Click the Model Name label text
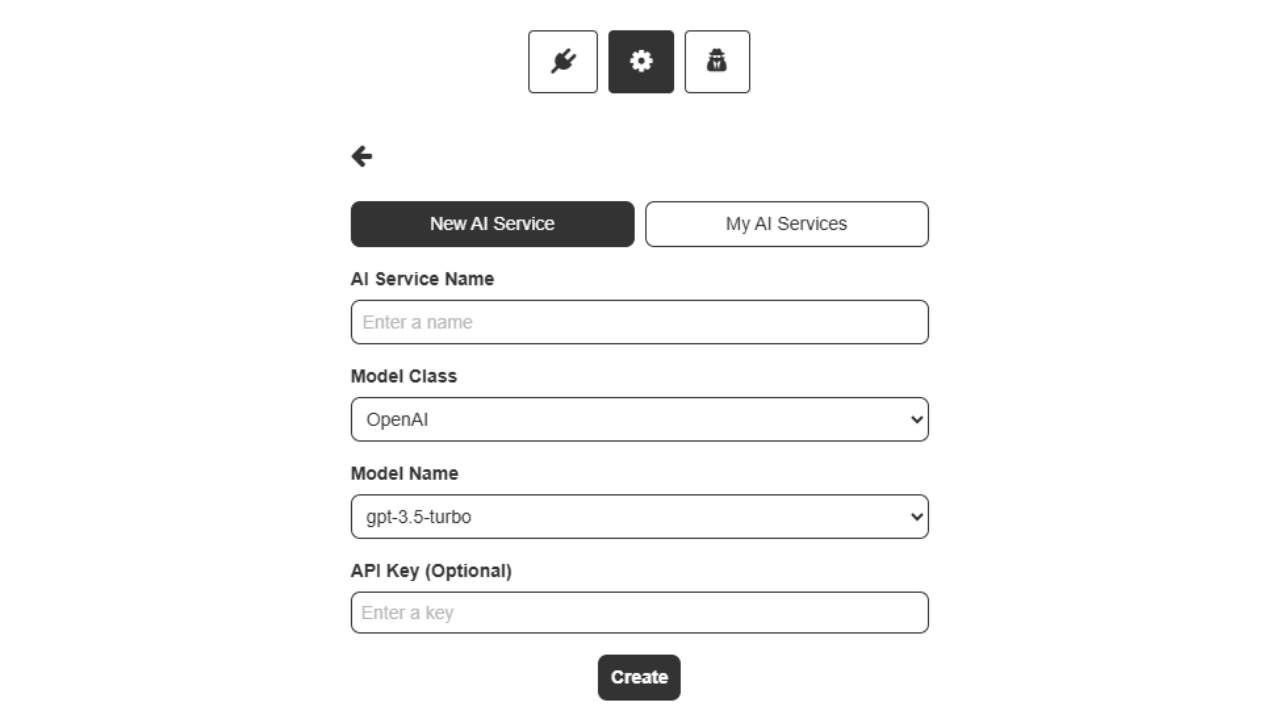This screenshot has width=1280, height=720. tap(404, 473)
